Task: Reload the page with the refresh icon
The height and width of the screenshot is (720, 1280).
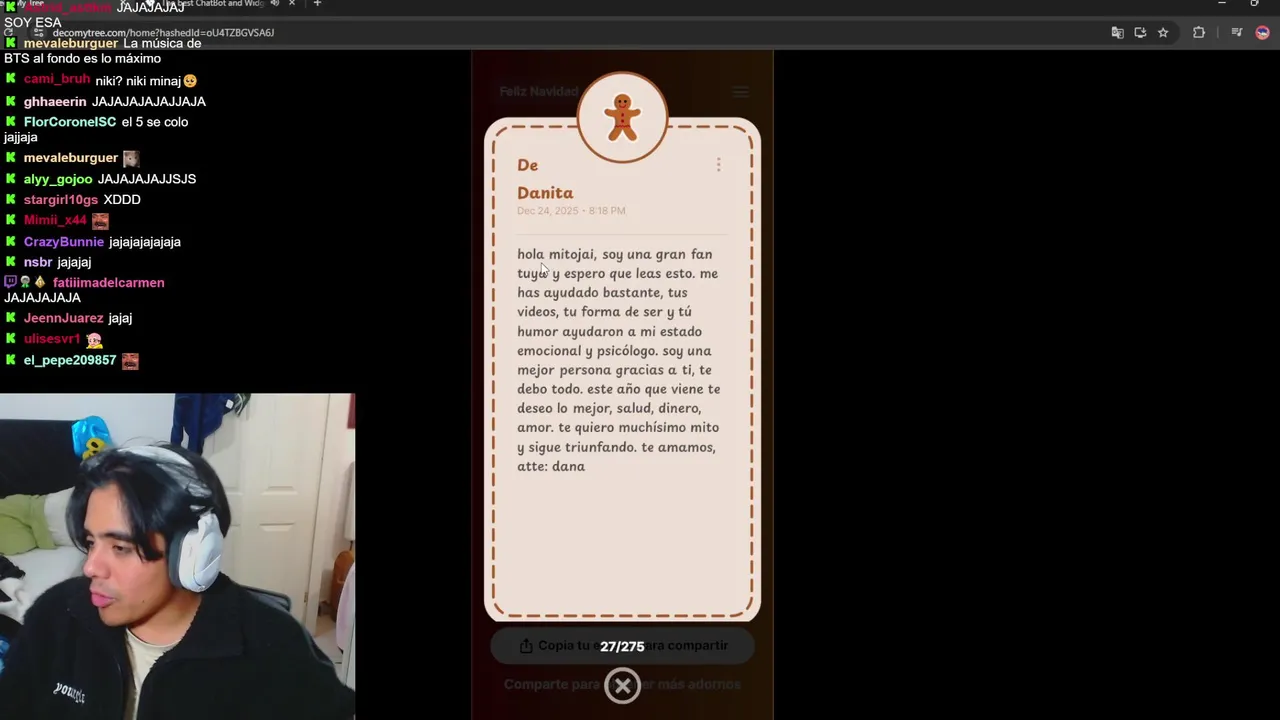Action: tap(9, 33)
